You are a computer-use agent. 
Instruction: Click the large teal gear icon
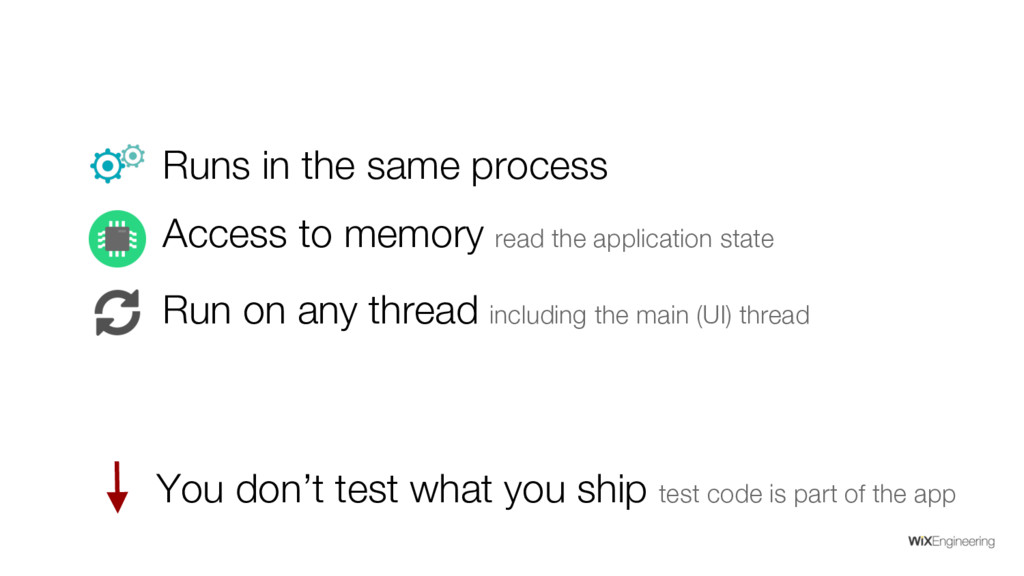[x=106, y=167]
